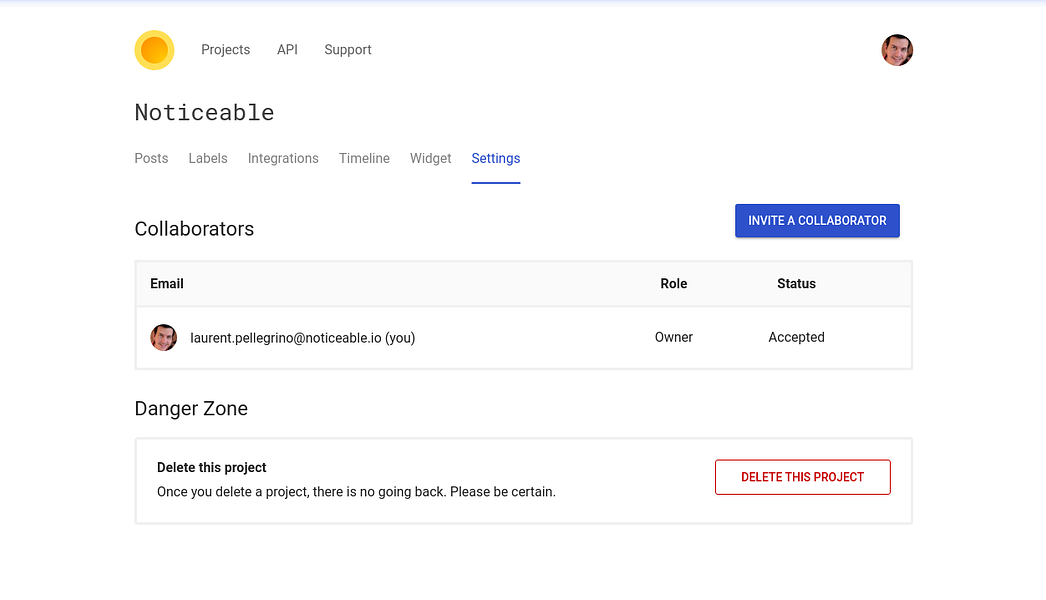Image resolution: width=1046 pixels, height=600 pixels.
Task: Switch to the Posts tab
Action: point(151,158)
